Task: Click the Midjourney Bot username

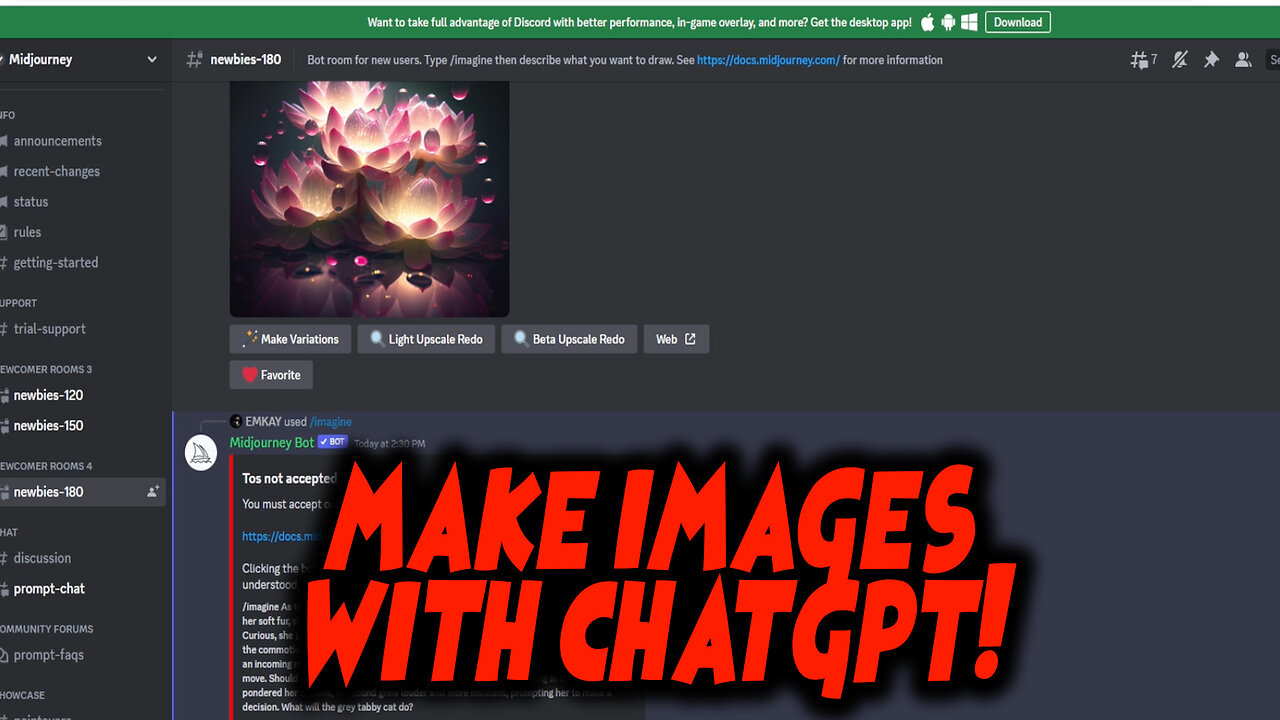Action: [x=272, y=442]
